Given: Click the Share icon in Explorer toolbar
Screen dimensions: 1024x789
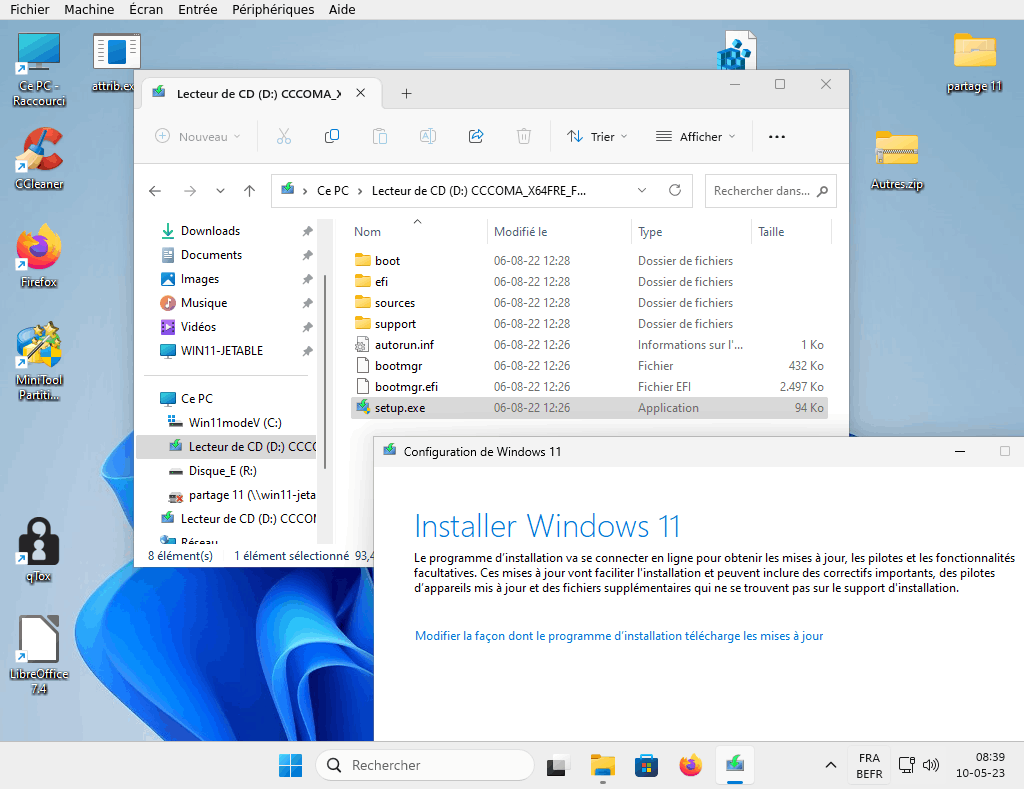Looking at the screenshot, I should point(476,137).
